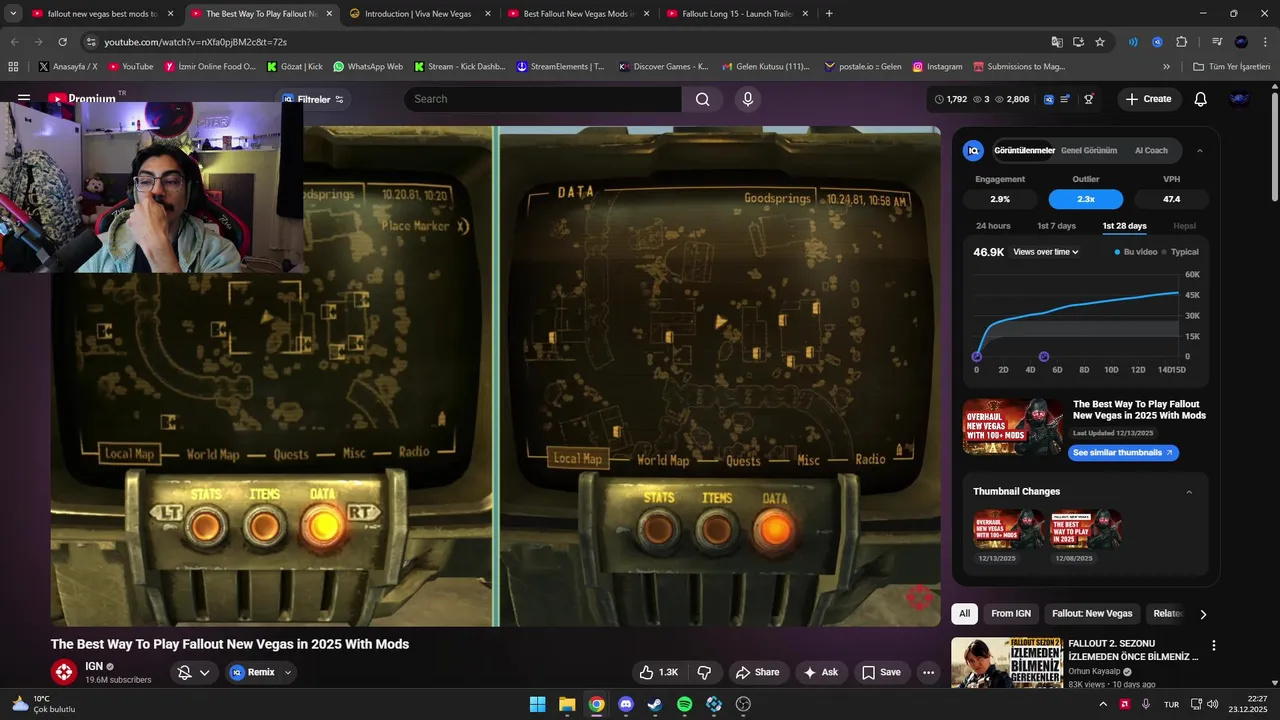
Task: Click the search magnifier button
Action: point(702,99)
